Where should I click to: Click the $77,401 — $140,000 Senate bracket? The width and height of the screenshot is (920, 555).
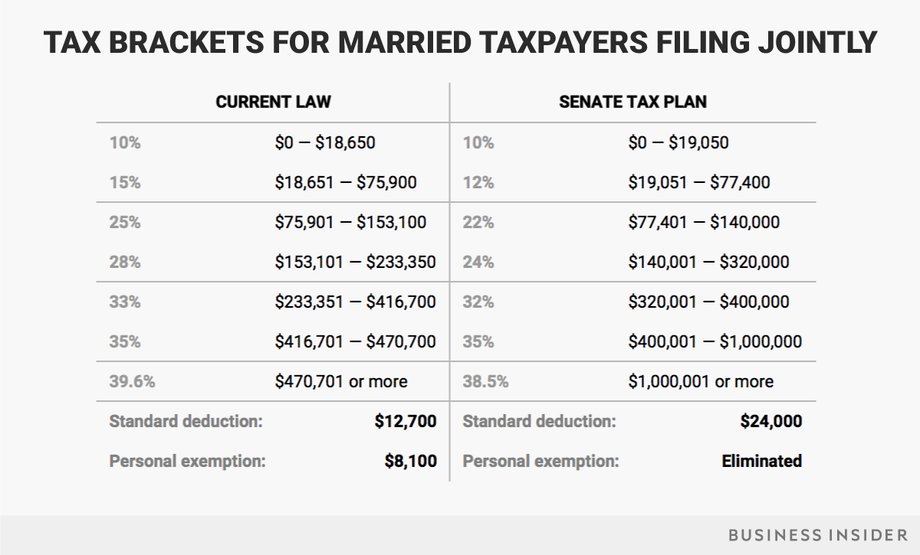[703, 222]
